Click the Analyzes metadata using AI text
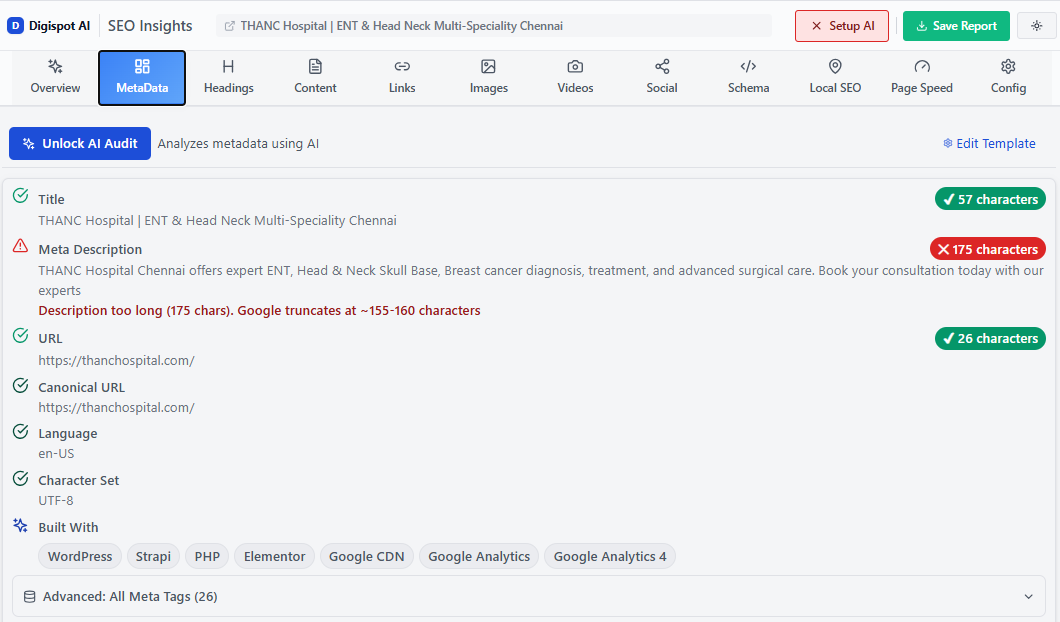The width and height of the screenshot is (1060, 622). click(238, 143)
